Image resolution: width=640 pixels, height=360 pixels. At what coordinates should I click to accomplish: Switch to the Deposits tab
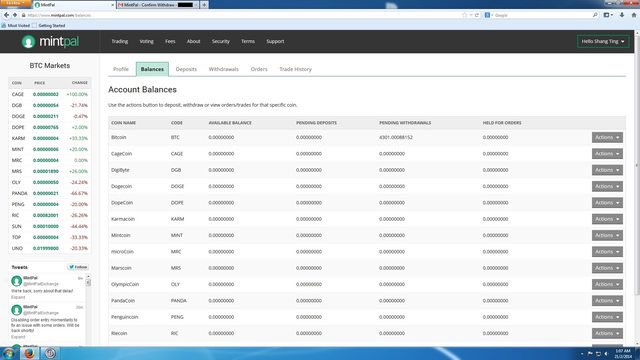click(186, 69)
